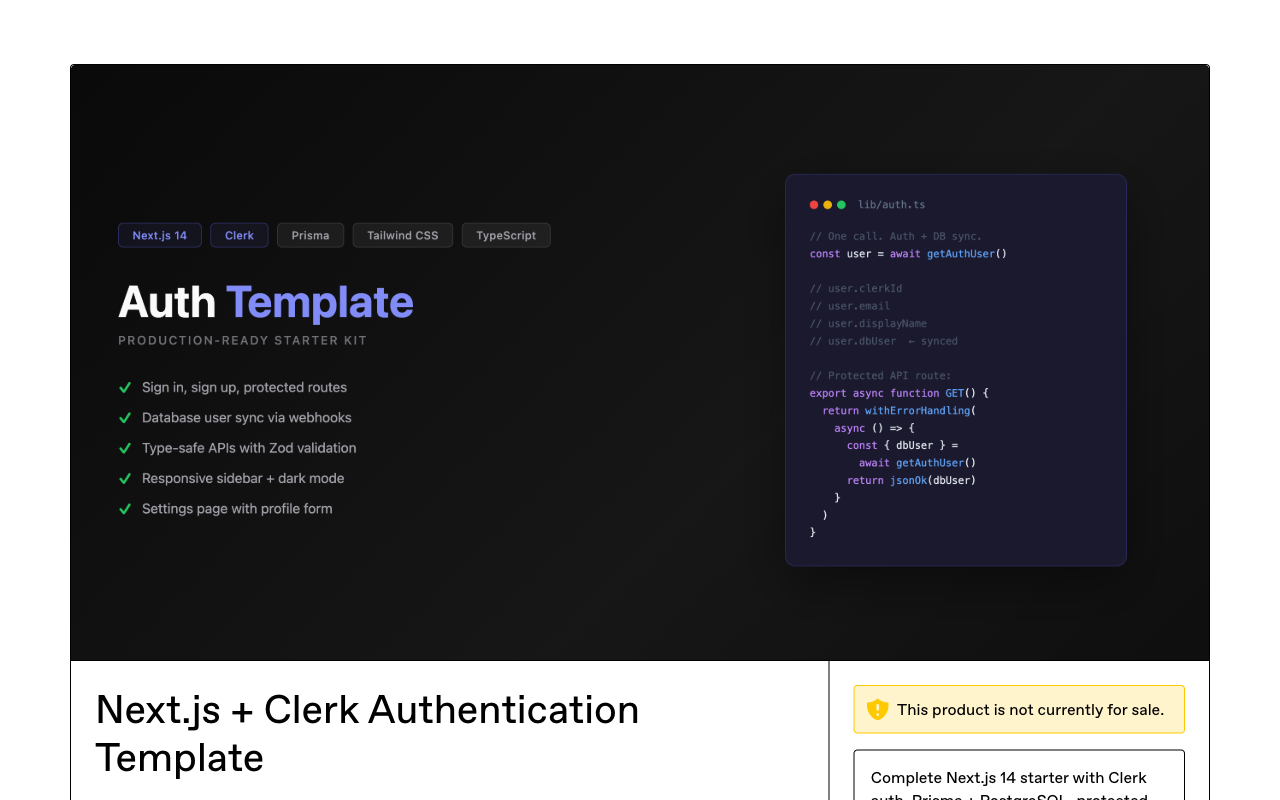1280x800 pixels.
Task: Click the green traffic light dot
Action: click(x=841, y=204)
